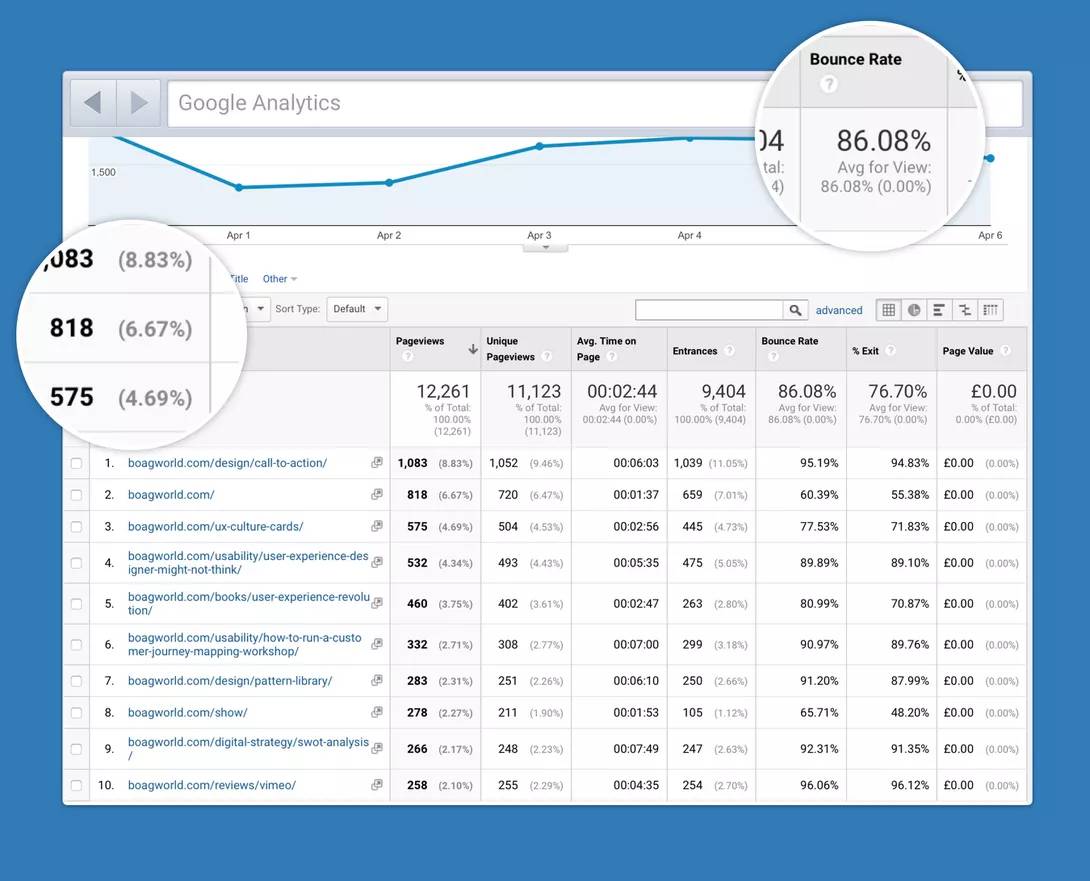Expand the Other dimension dropdown
This screenshot has height=881, width=1090.
click(279, 279)
